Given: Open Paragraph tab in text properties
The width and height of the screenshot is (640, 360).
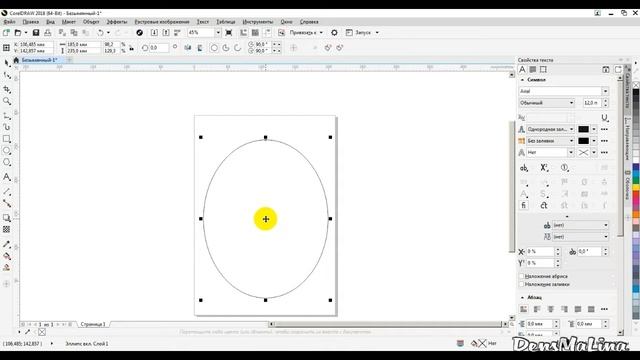Looking at the screenshot, I should tap(533, 69).
